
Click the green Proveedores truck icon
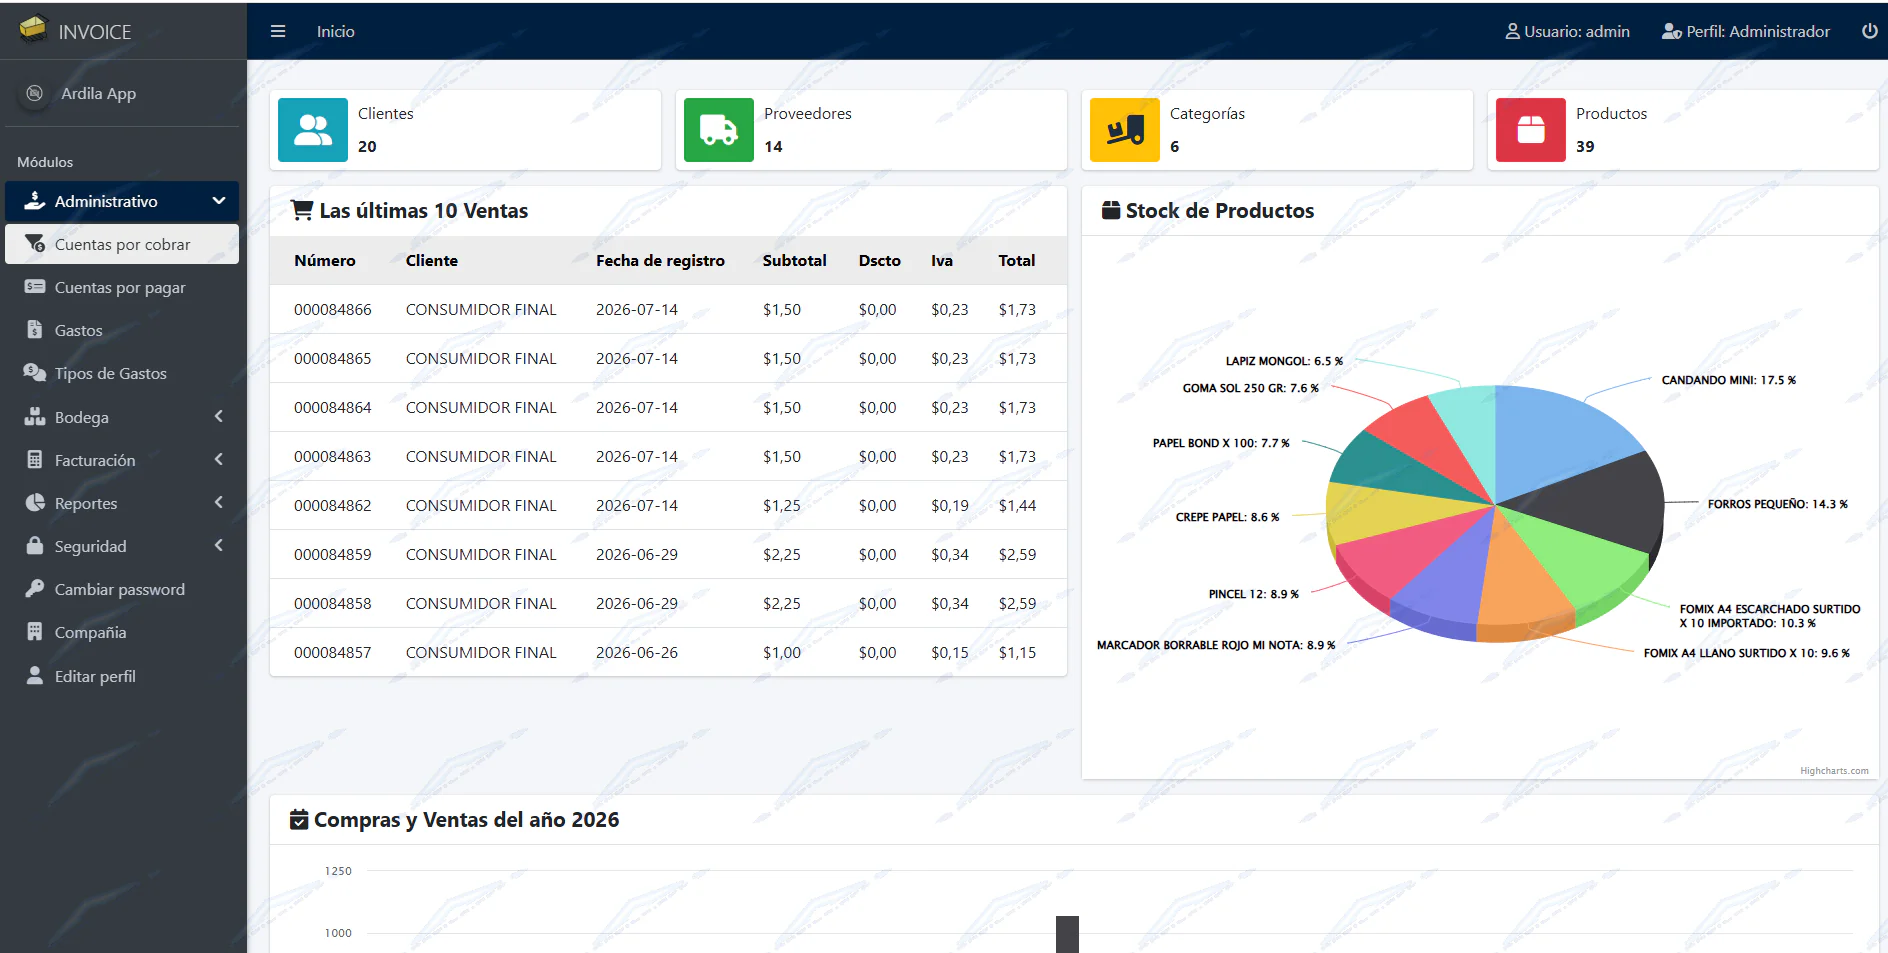[719, 130]
